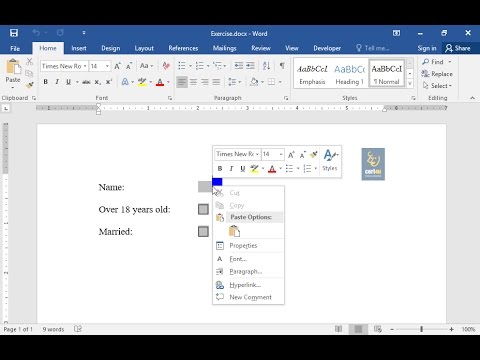
Task: Check the Over 18 years old checkbox
Action: pos(203,209)
